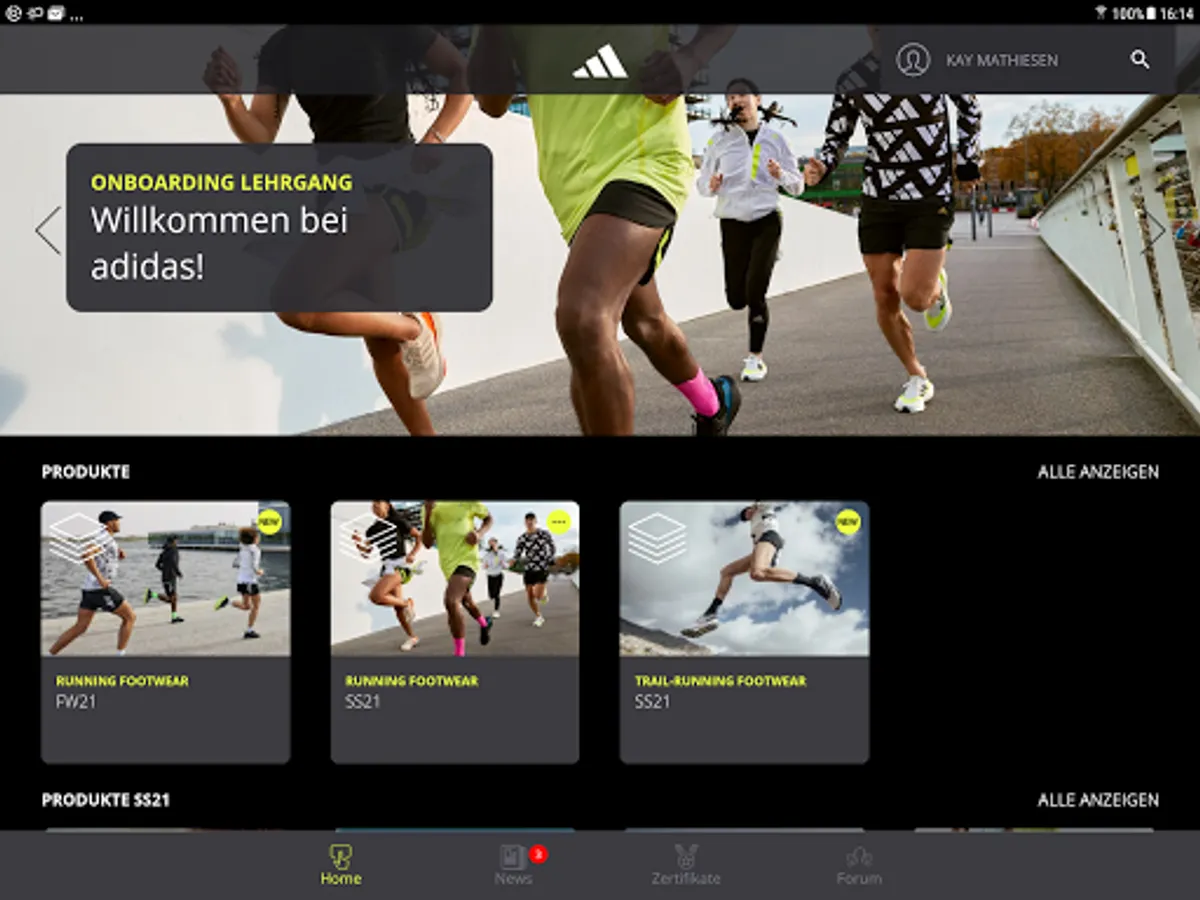This screenshot has width=1200, height=900.
Task: Tap stack icon on Running Footwear FW21 card
Action: pos(77,538)
